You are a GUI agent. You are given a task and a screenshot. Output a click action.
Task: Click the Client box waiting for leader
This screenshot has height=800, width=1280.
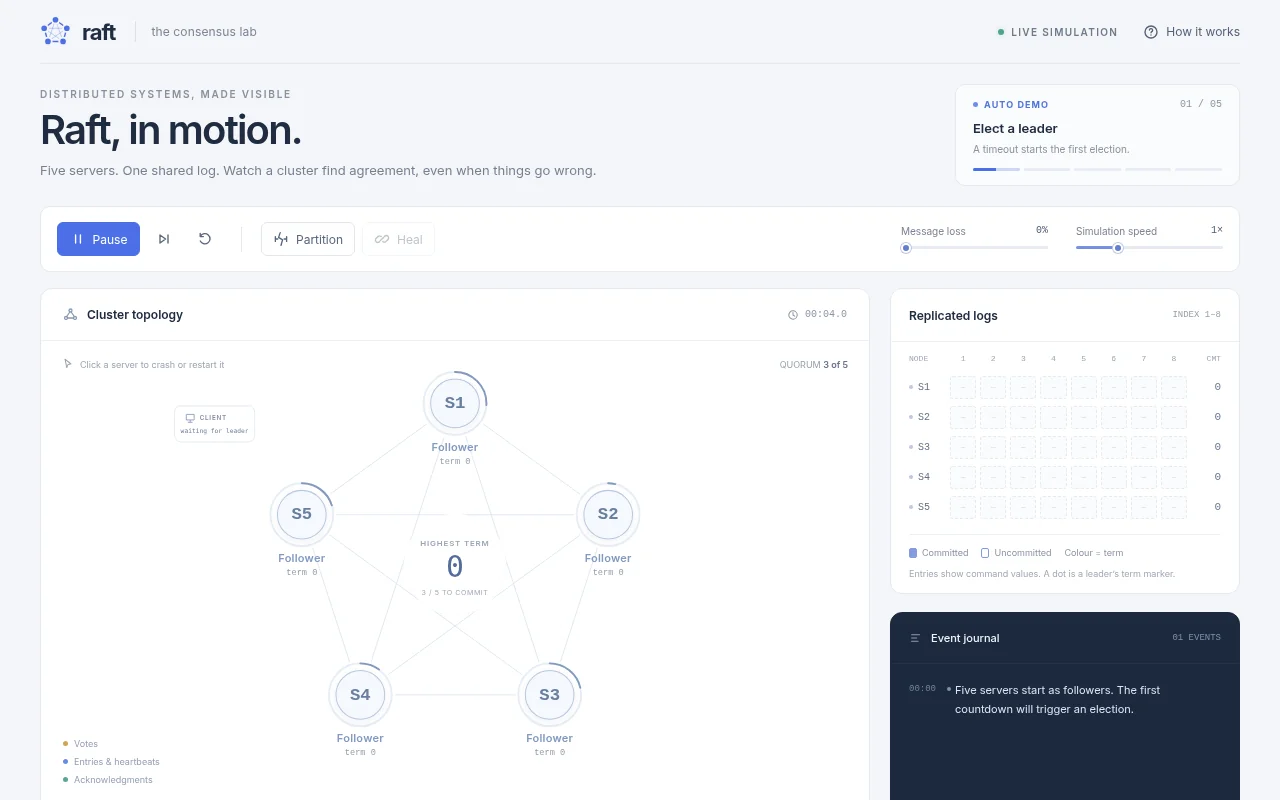click(214, 424)
